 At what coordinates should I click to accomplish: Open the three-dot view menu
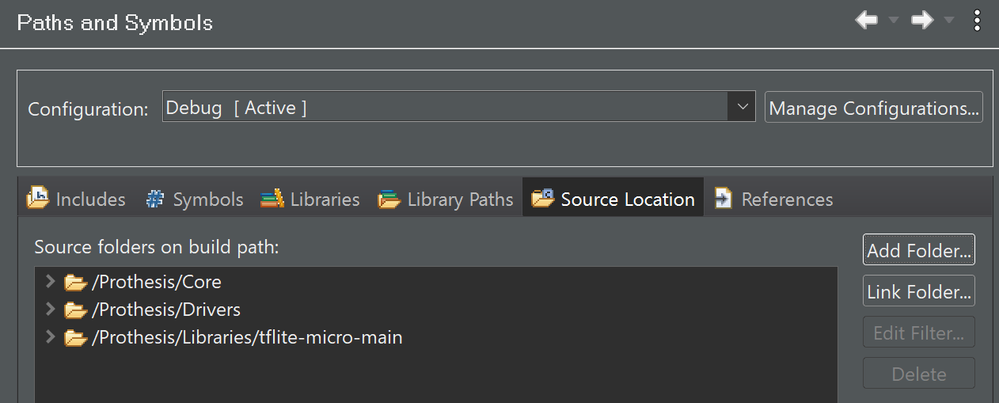(977, 21)
